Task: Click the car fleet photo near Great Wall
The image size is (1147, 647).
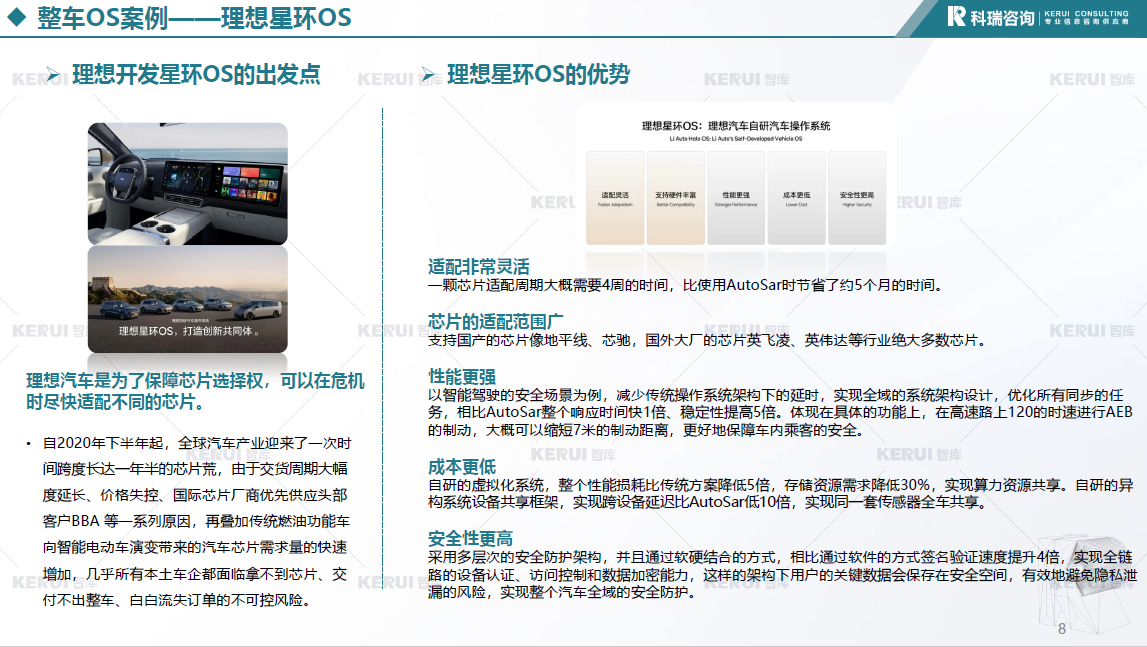Action: (x=188, y=299)
